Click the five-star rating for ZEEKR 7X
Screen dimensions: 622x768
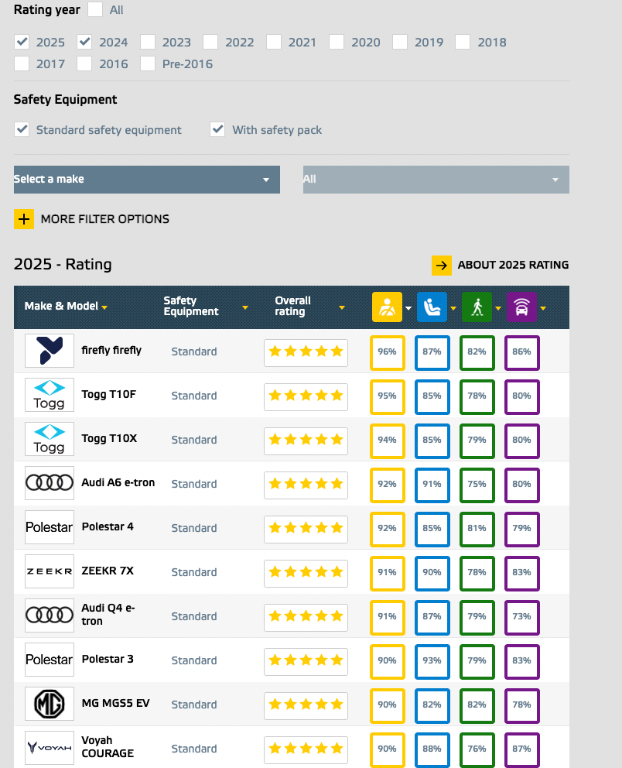(306, 573)
